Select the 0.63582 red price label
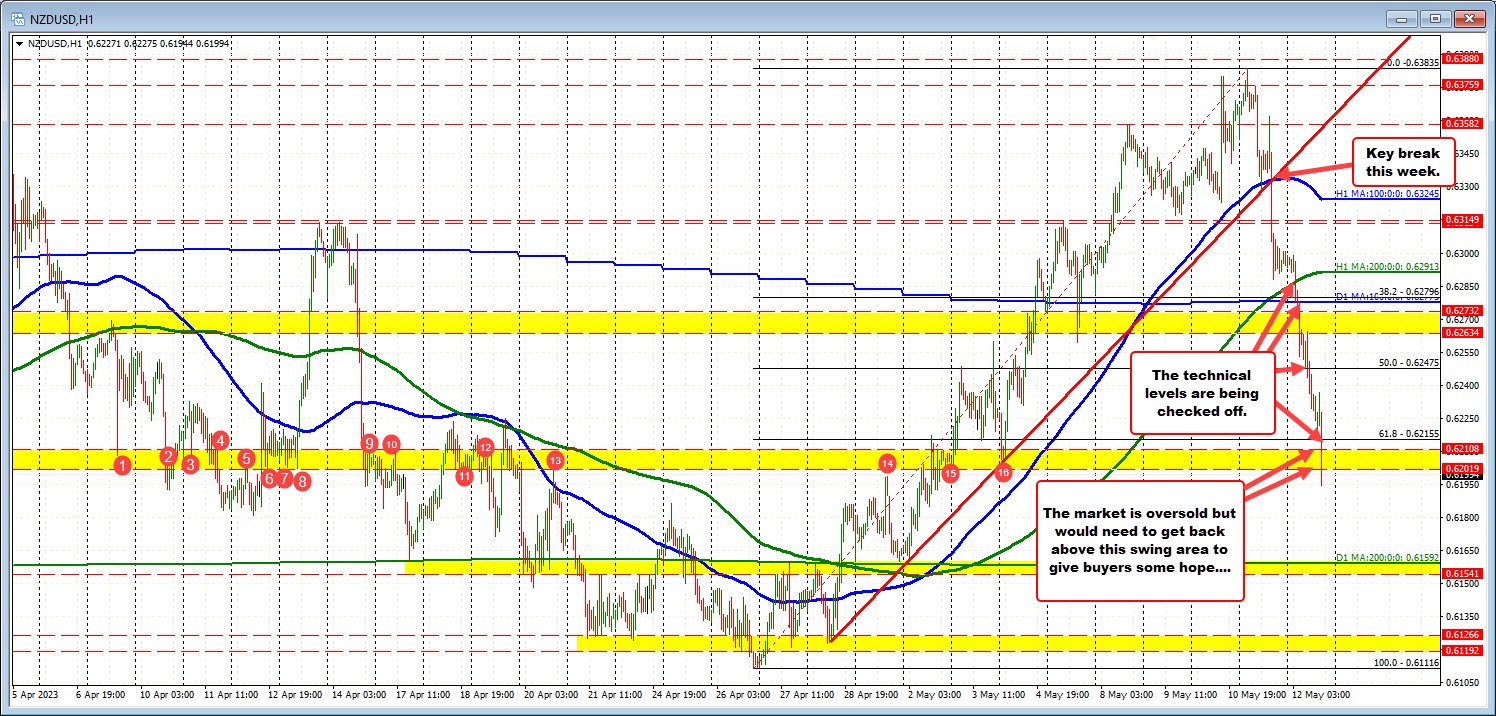 (1461, 124)
